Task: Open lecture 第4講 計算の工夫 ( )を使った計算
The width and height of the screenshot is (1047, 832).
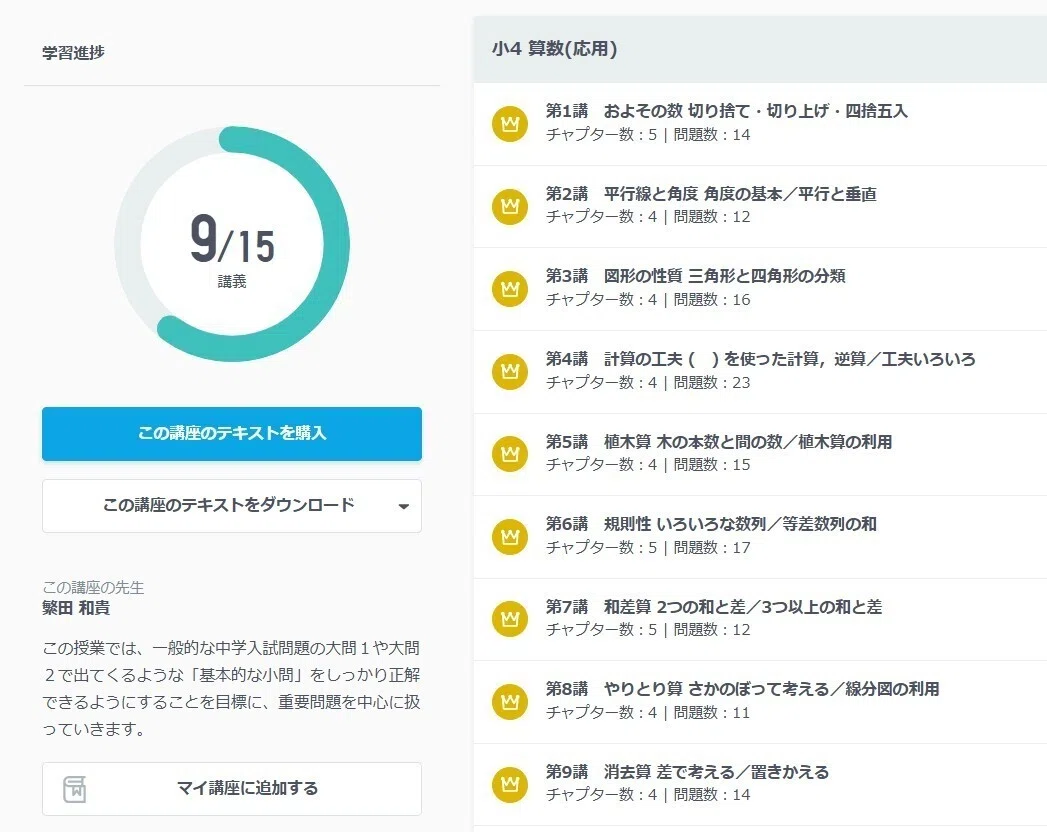Action: (760, 371)
